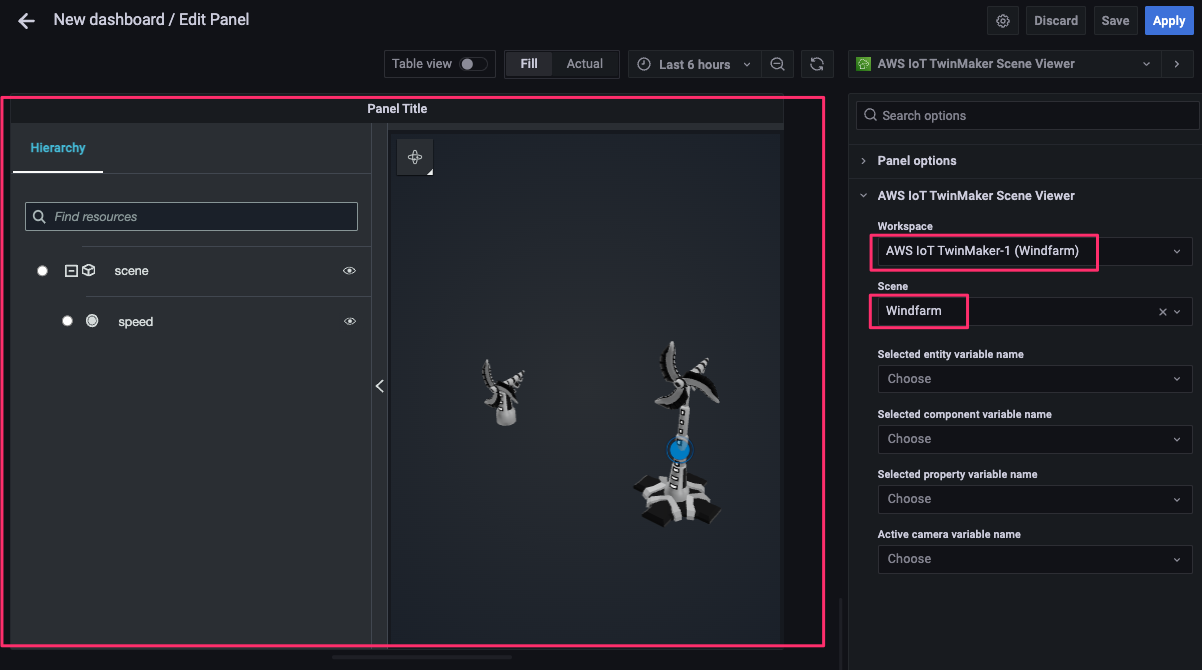This screenshot has height=670, width=1202.
Task: Click the camera move control icon in scene
Action: [x=415, y=157]
